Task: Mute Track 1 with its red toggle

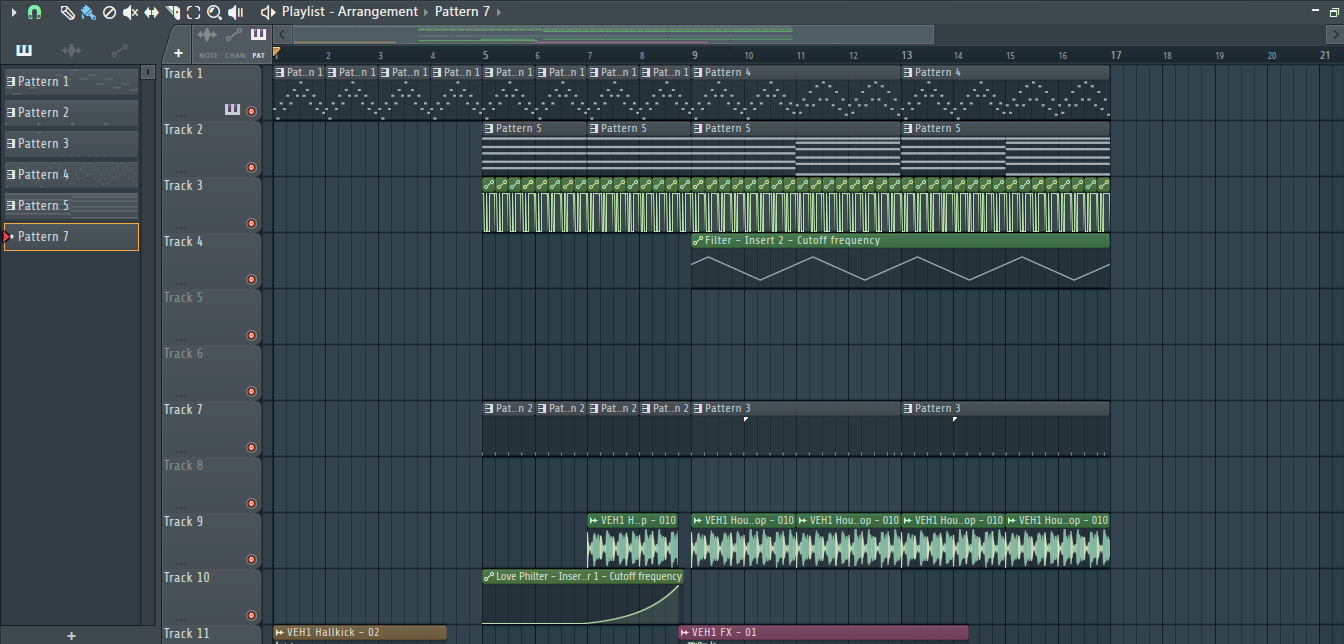Action: [251, 112]
